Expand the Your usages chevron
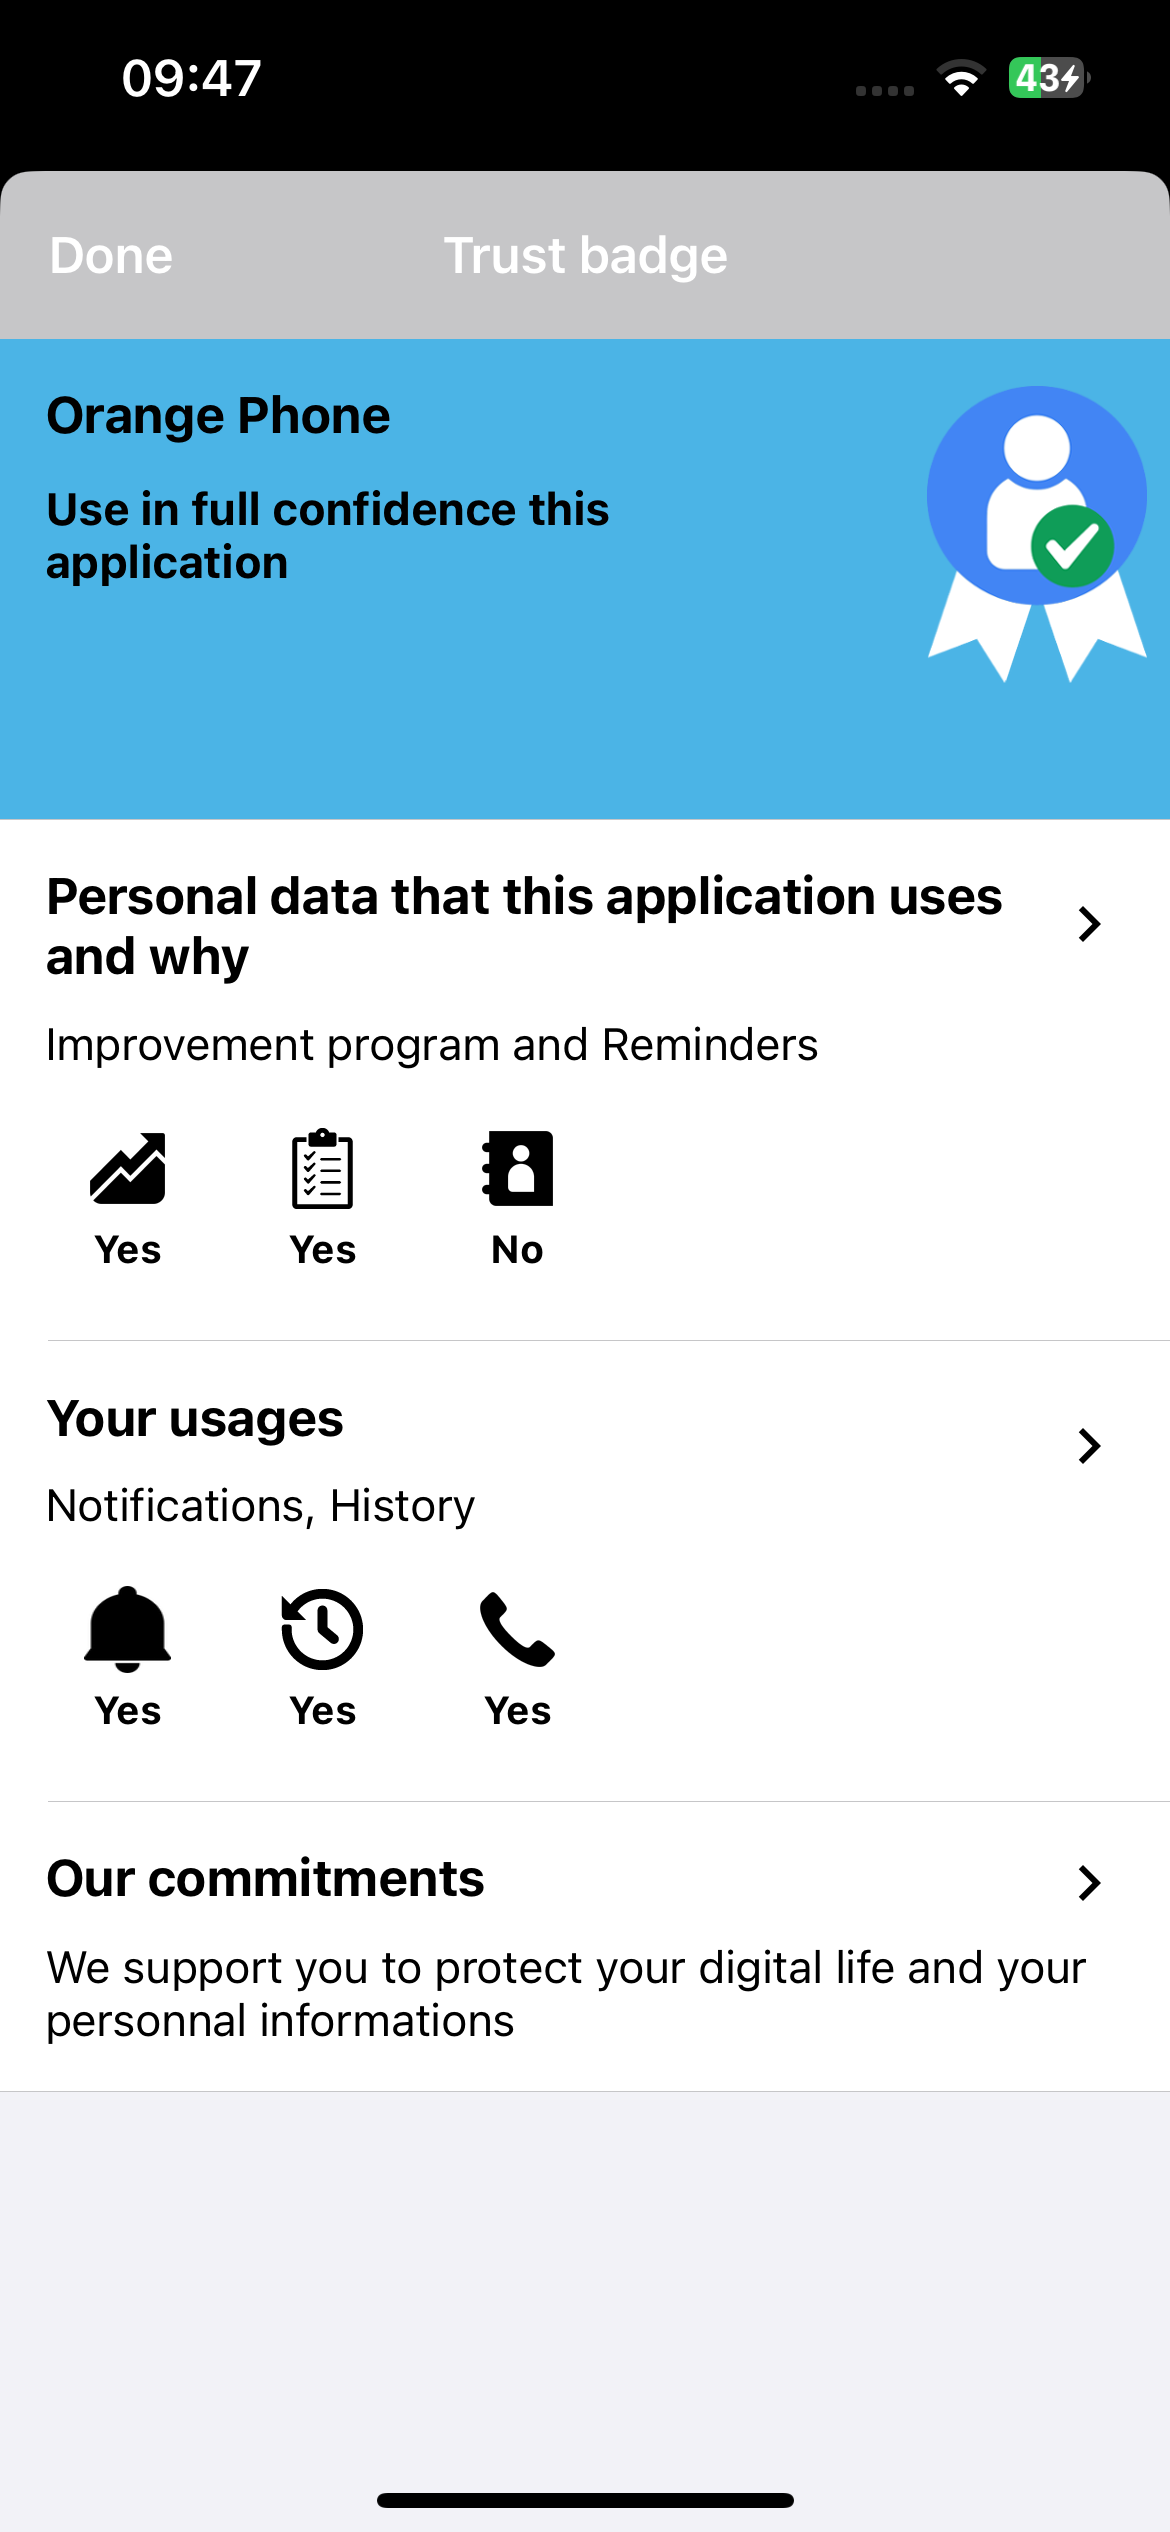The width and height of the screenshot is (1170, 2532). click(1089, 1446)
